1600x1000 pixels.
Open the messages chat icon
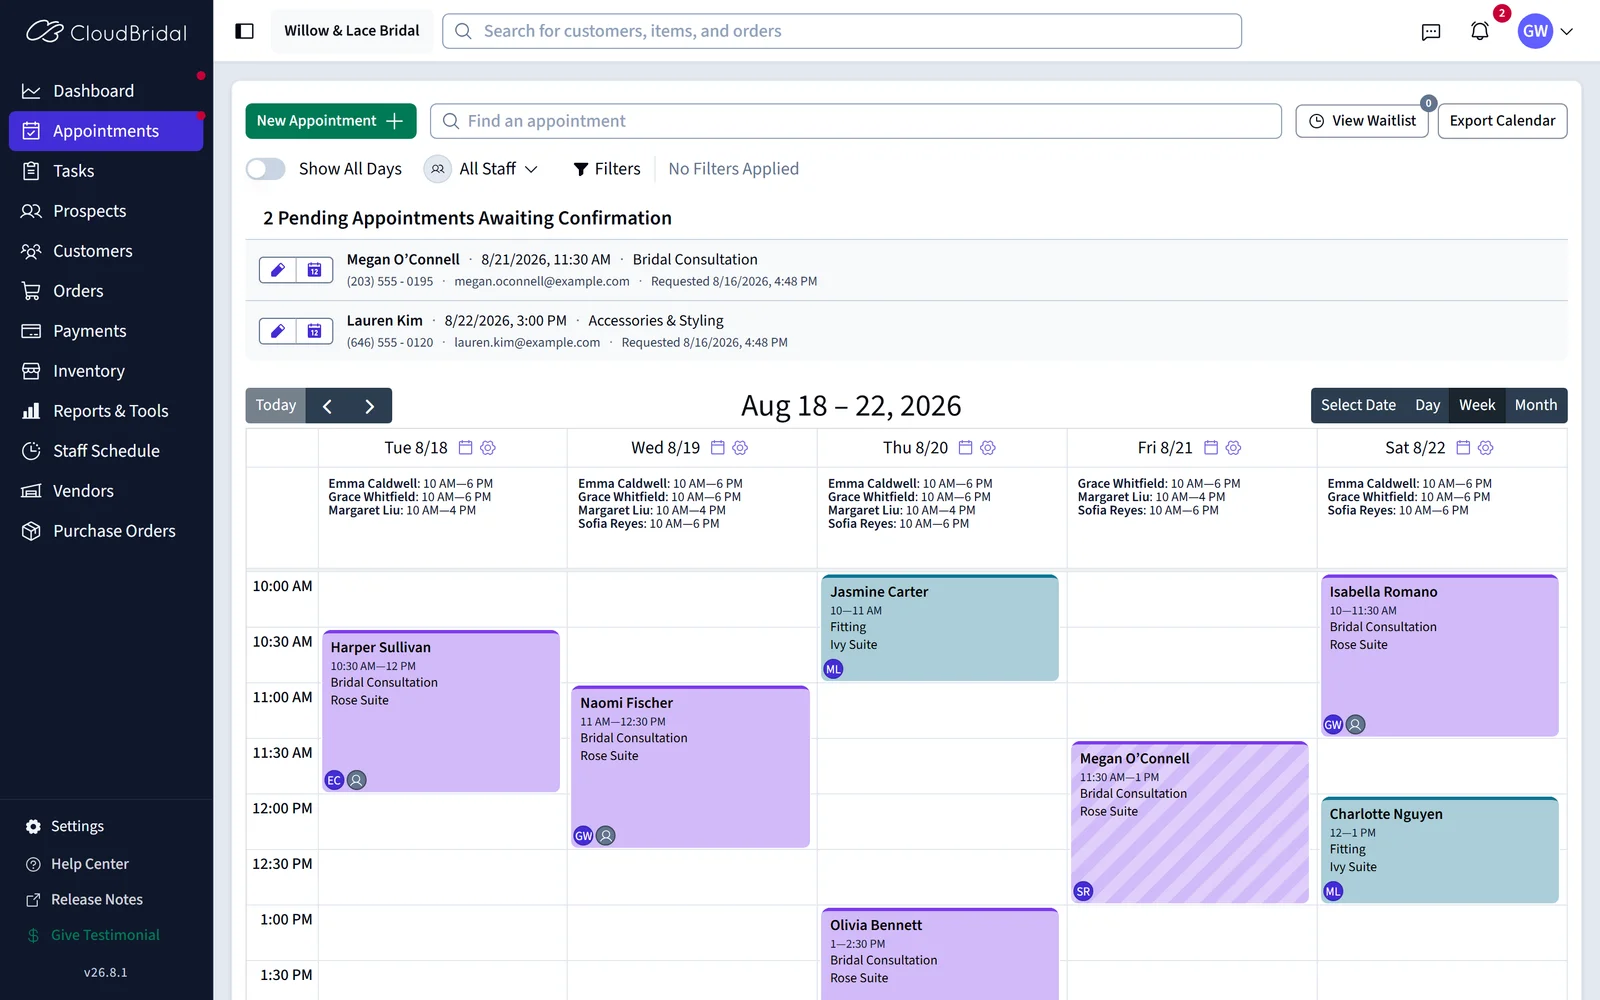[x=1431, y=32]
